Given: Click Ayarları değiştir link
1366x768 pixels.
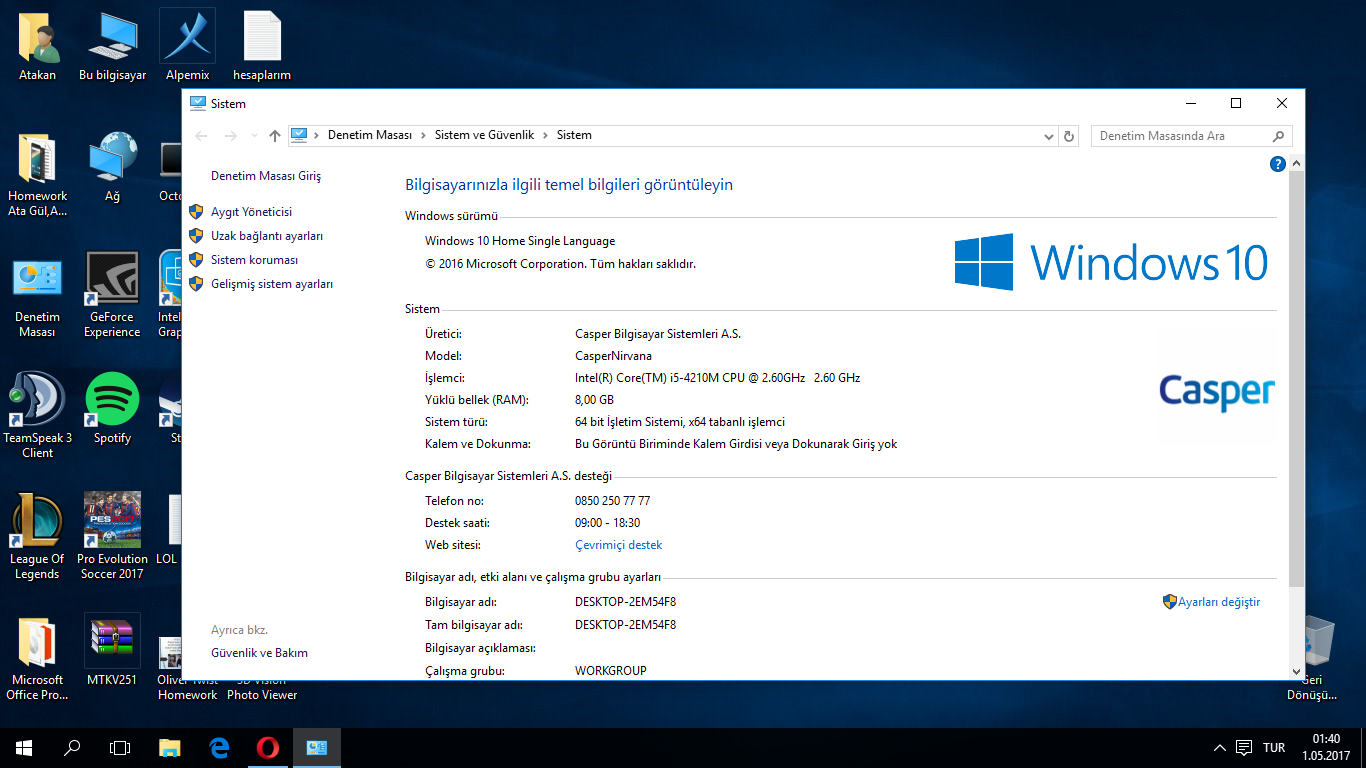Looking at the screenshot, I should 1218,602.
